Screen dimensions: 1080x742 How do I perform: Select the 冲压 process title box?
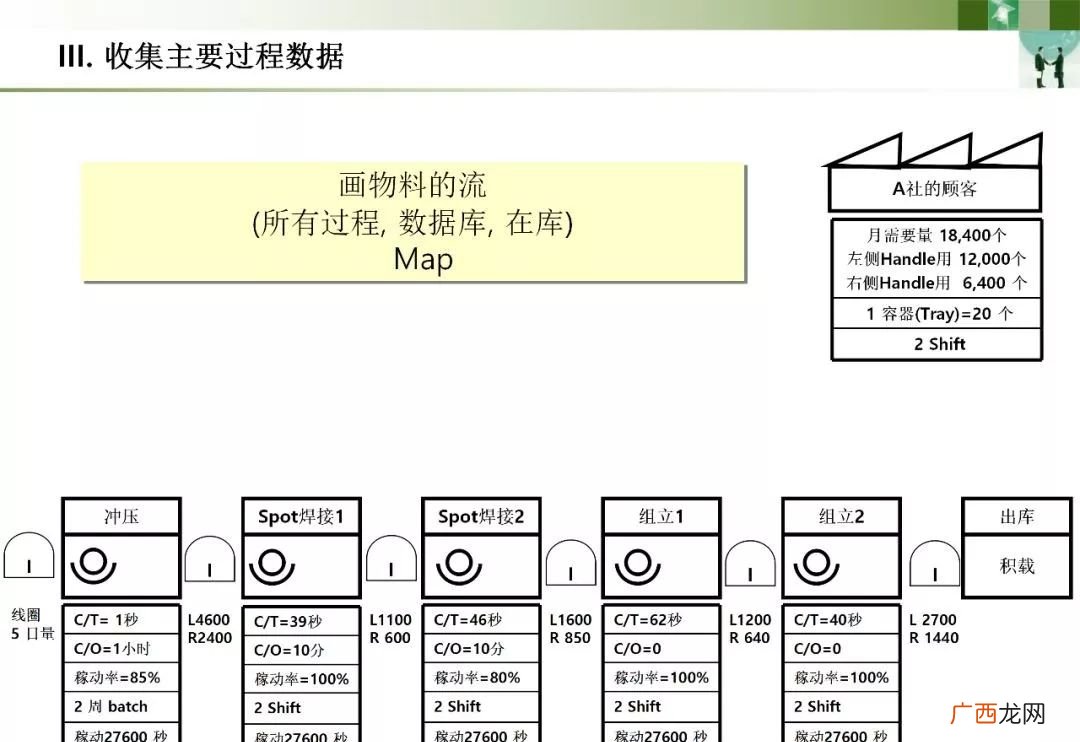(x=121, y=516)
